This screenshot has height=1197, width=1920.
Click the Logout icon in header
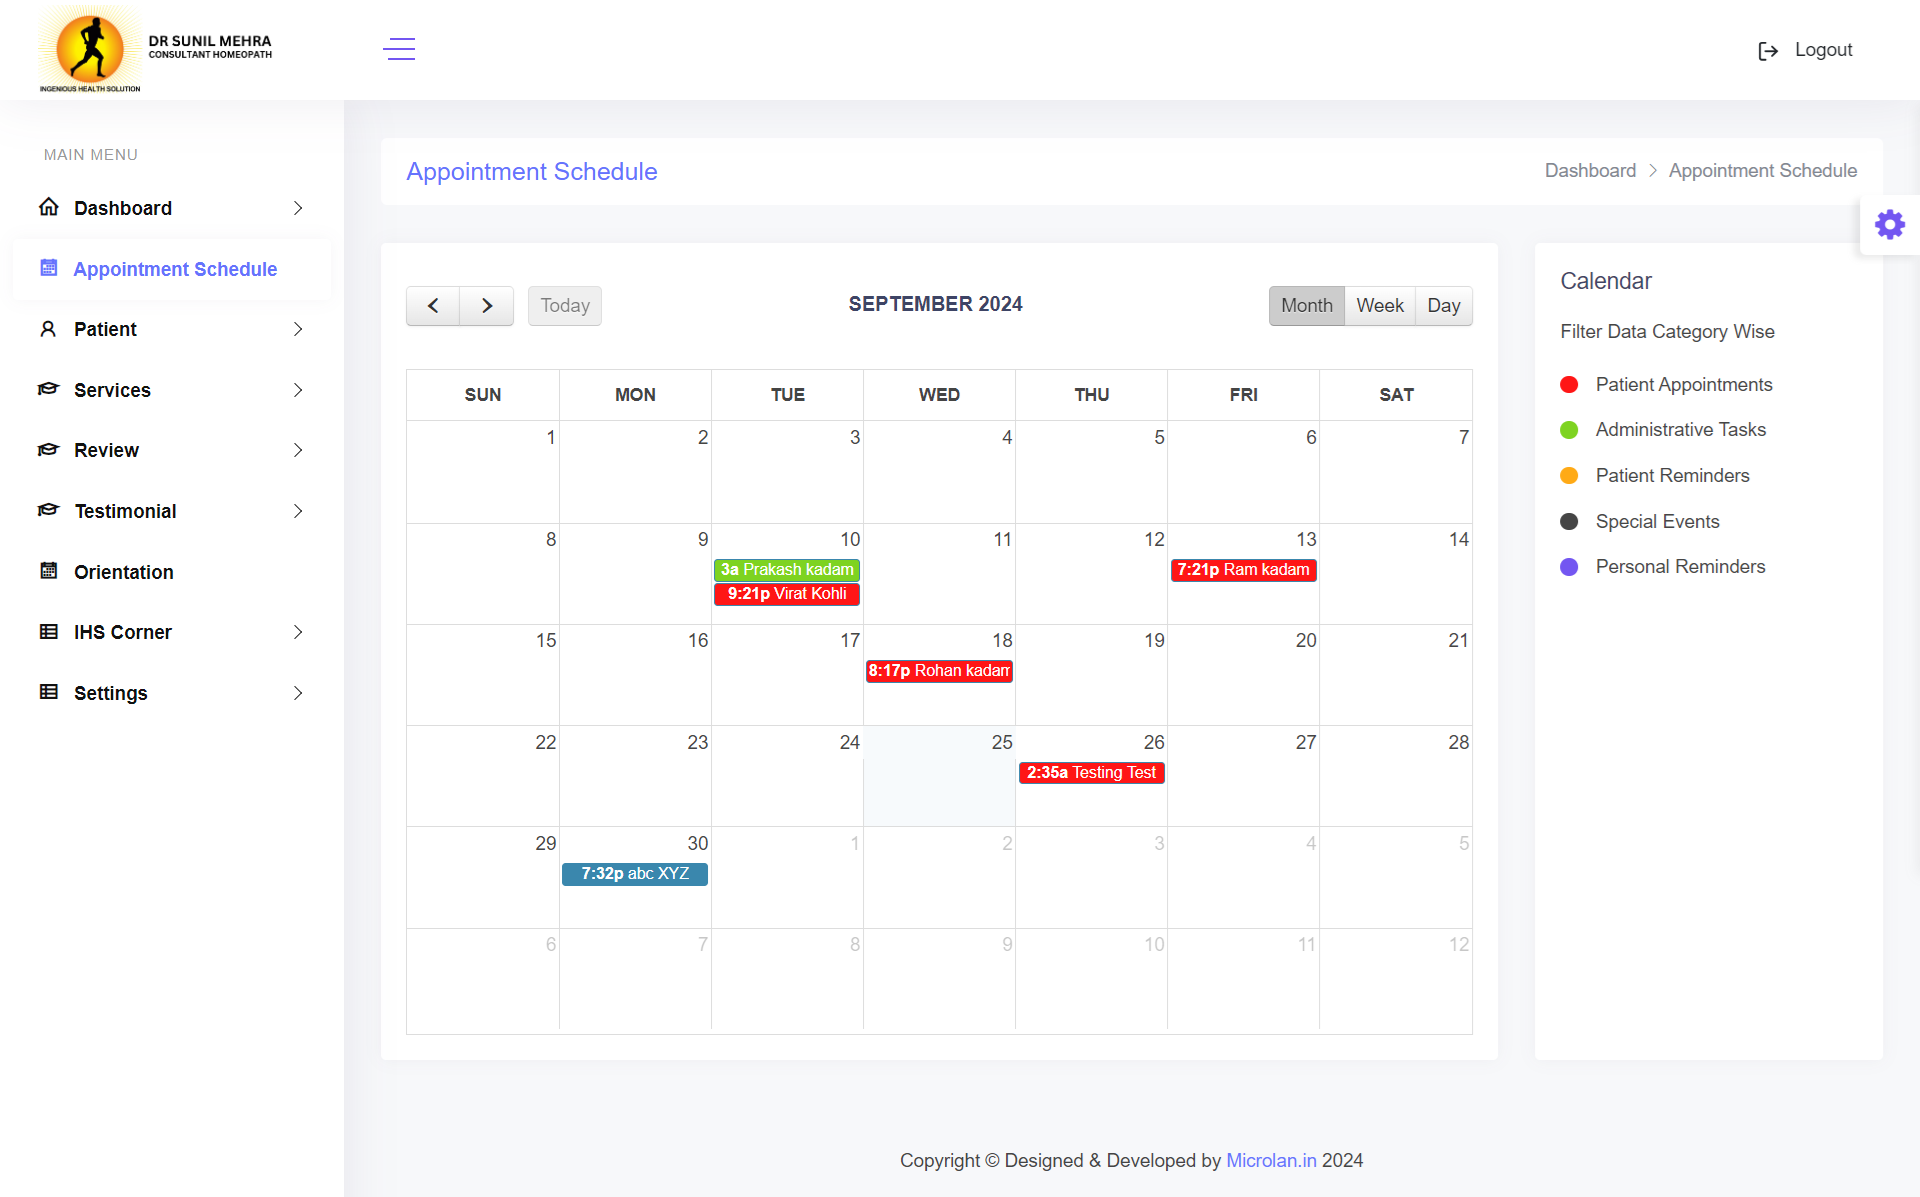pos(1768,51)
